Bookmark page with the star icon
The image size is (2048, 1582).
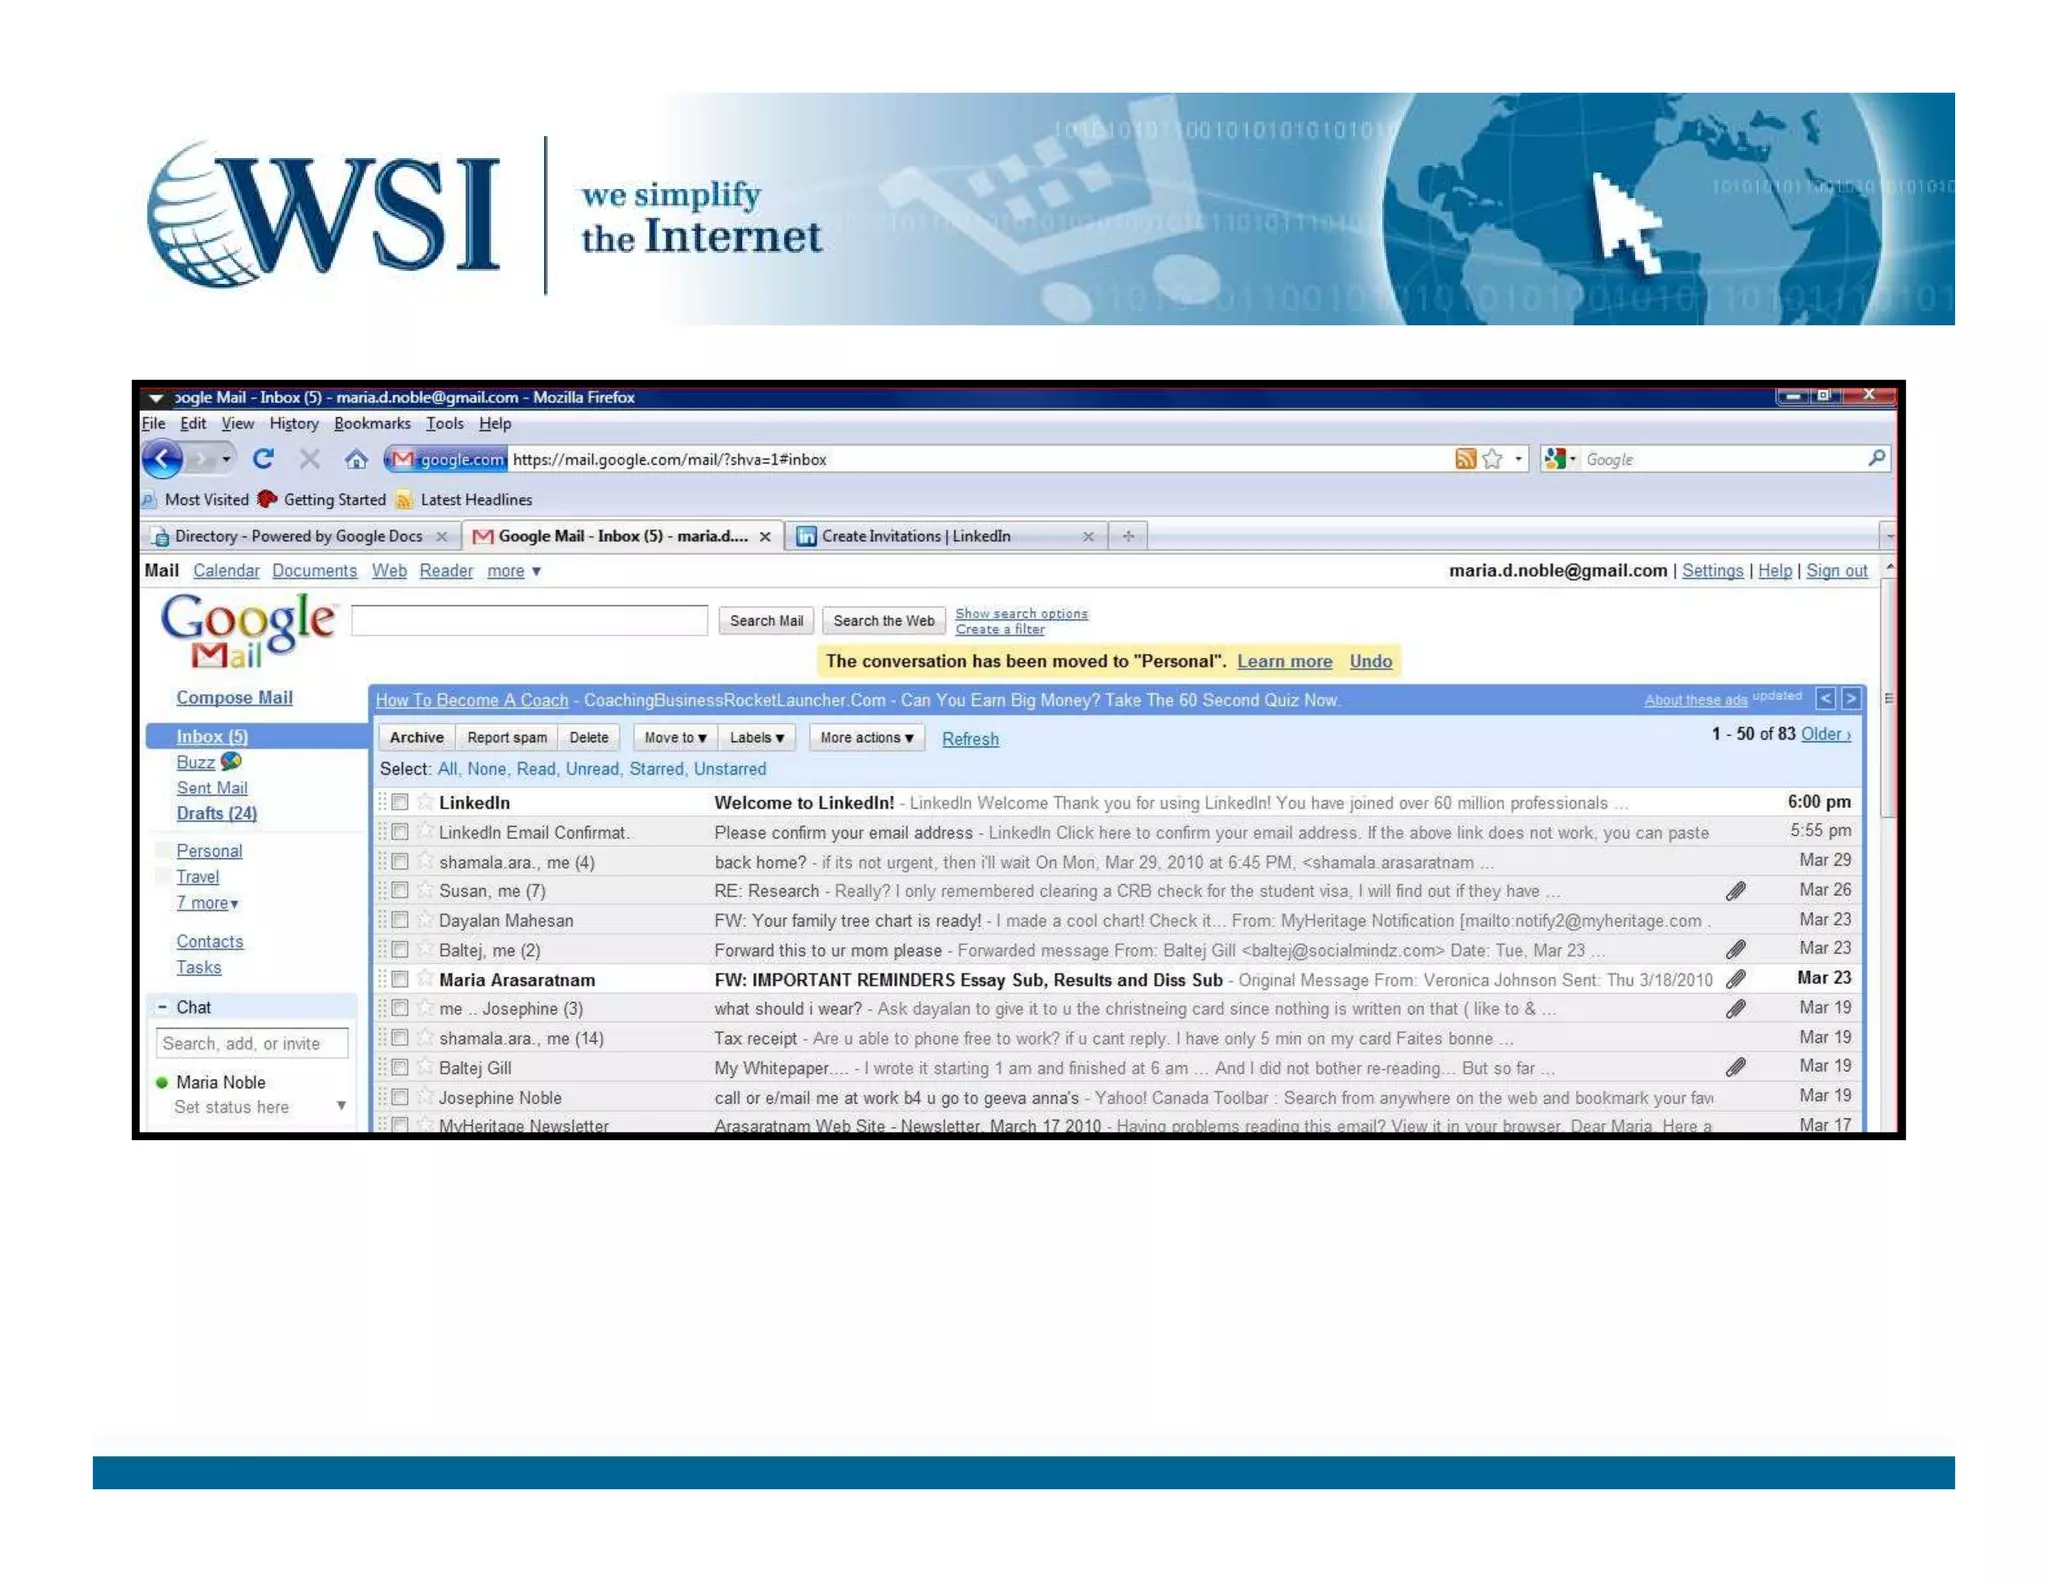coord(1493,459)
